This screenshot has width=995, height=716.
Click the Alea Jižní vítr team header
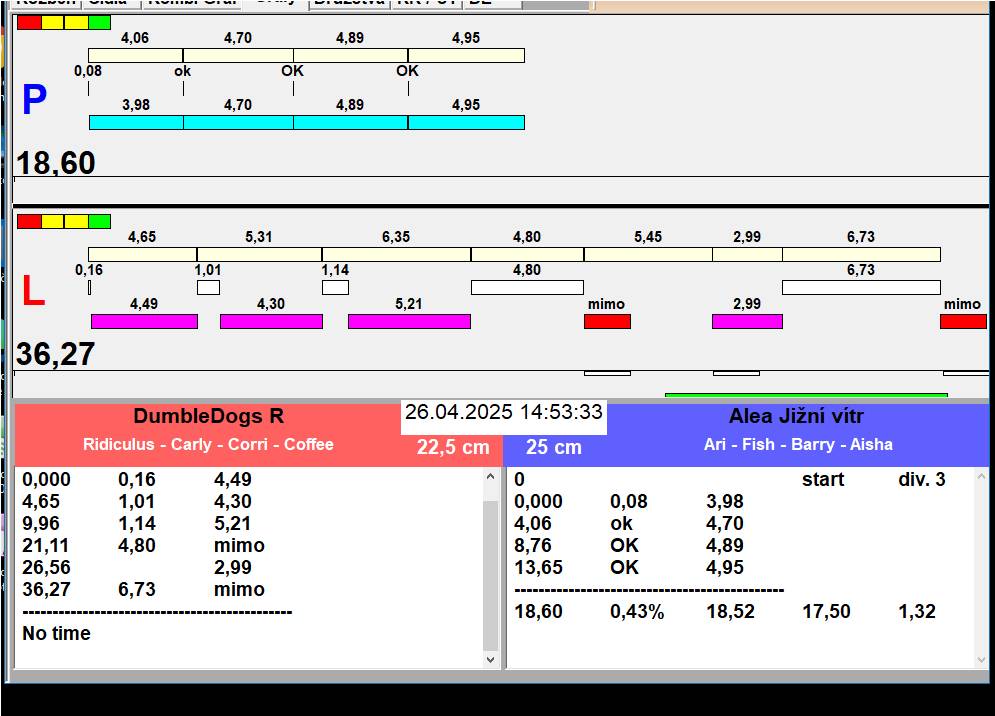tap(796, 417)
